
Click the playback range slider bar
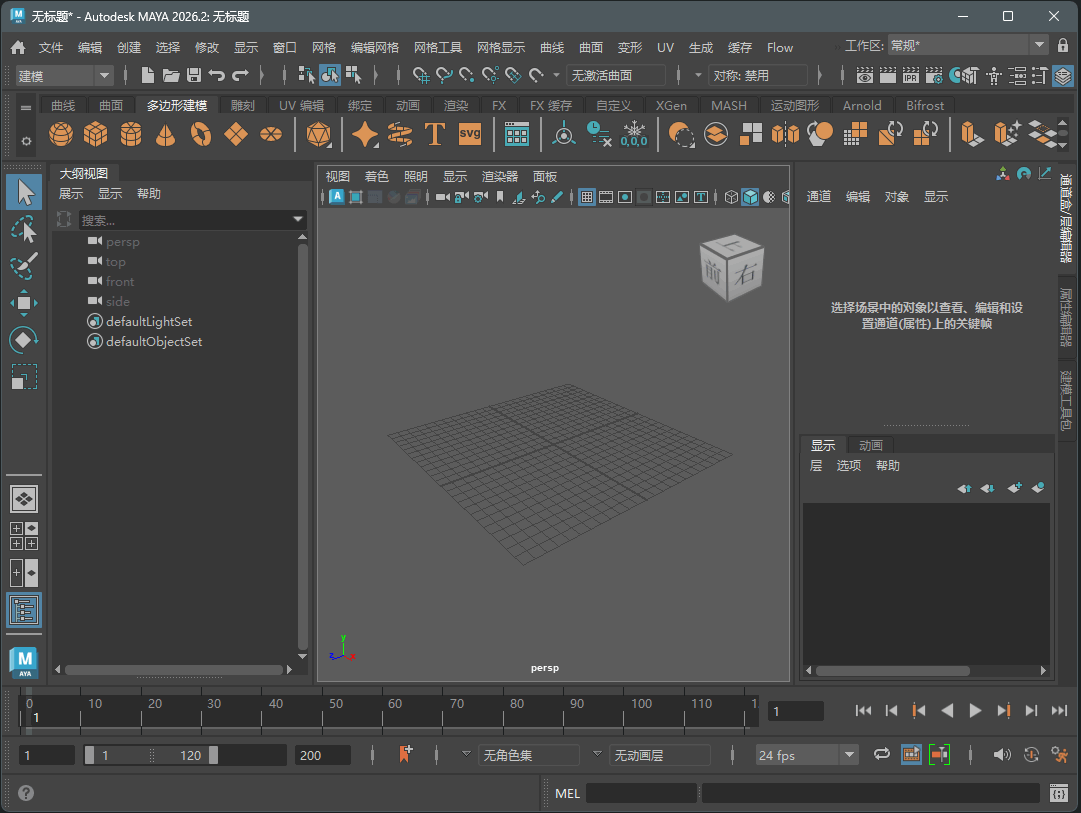pyautogui.click(x=150, y=755)
